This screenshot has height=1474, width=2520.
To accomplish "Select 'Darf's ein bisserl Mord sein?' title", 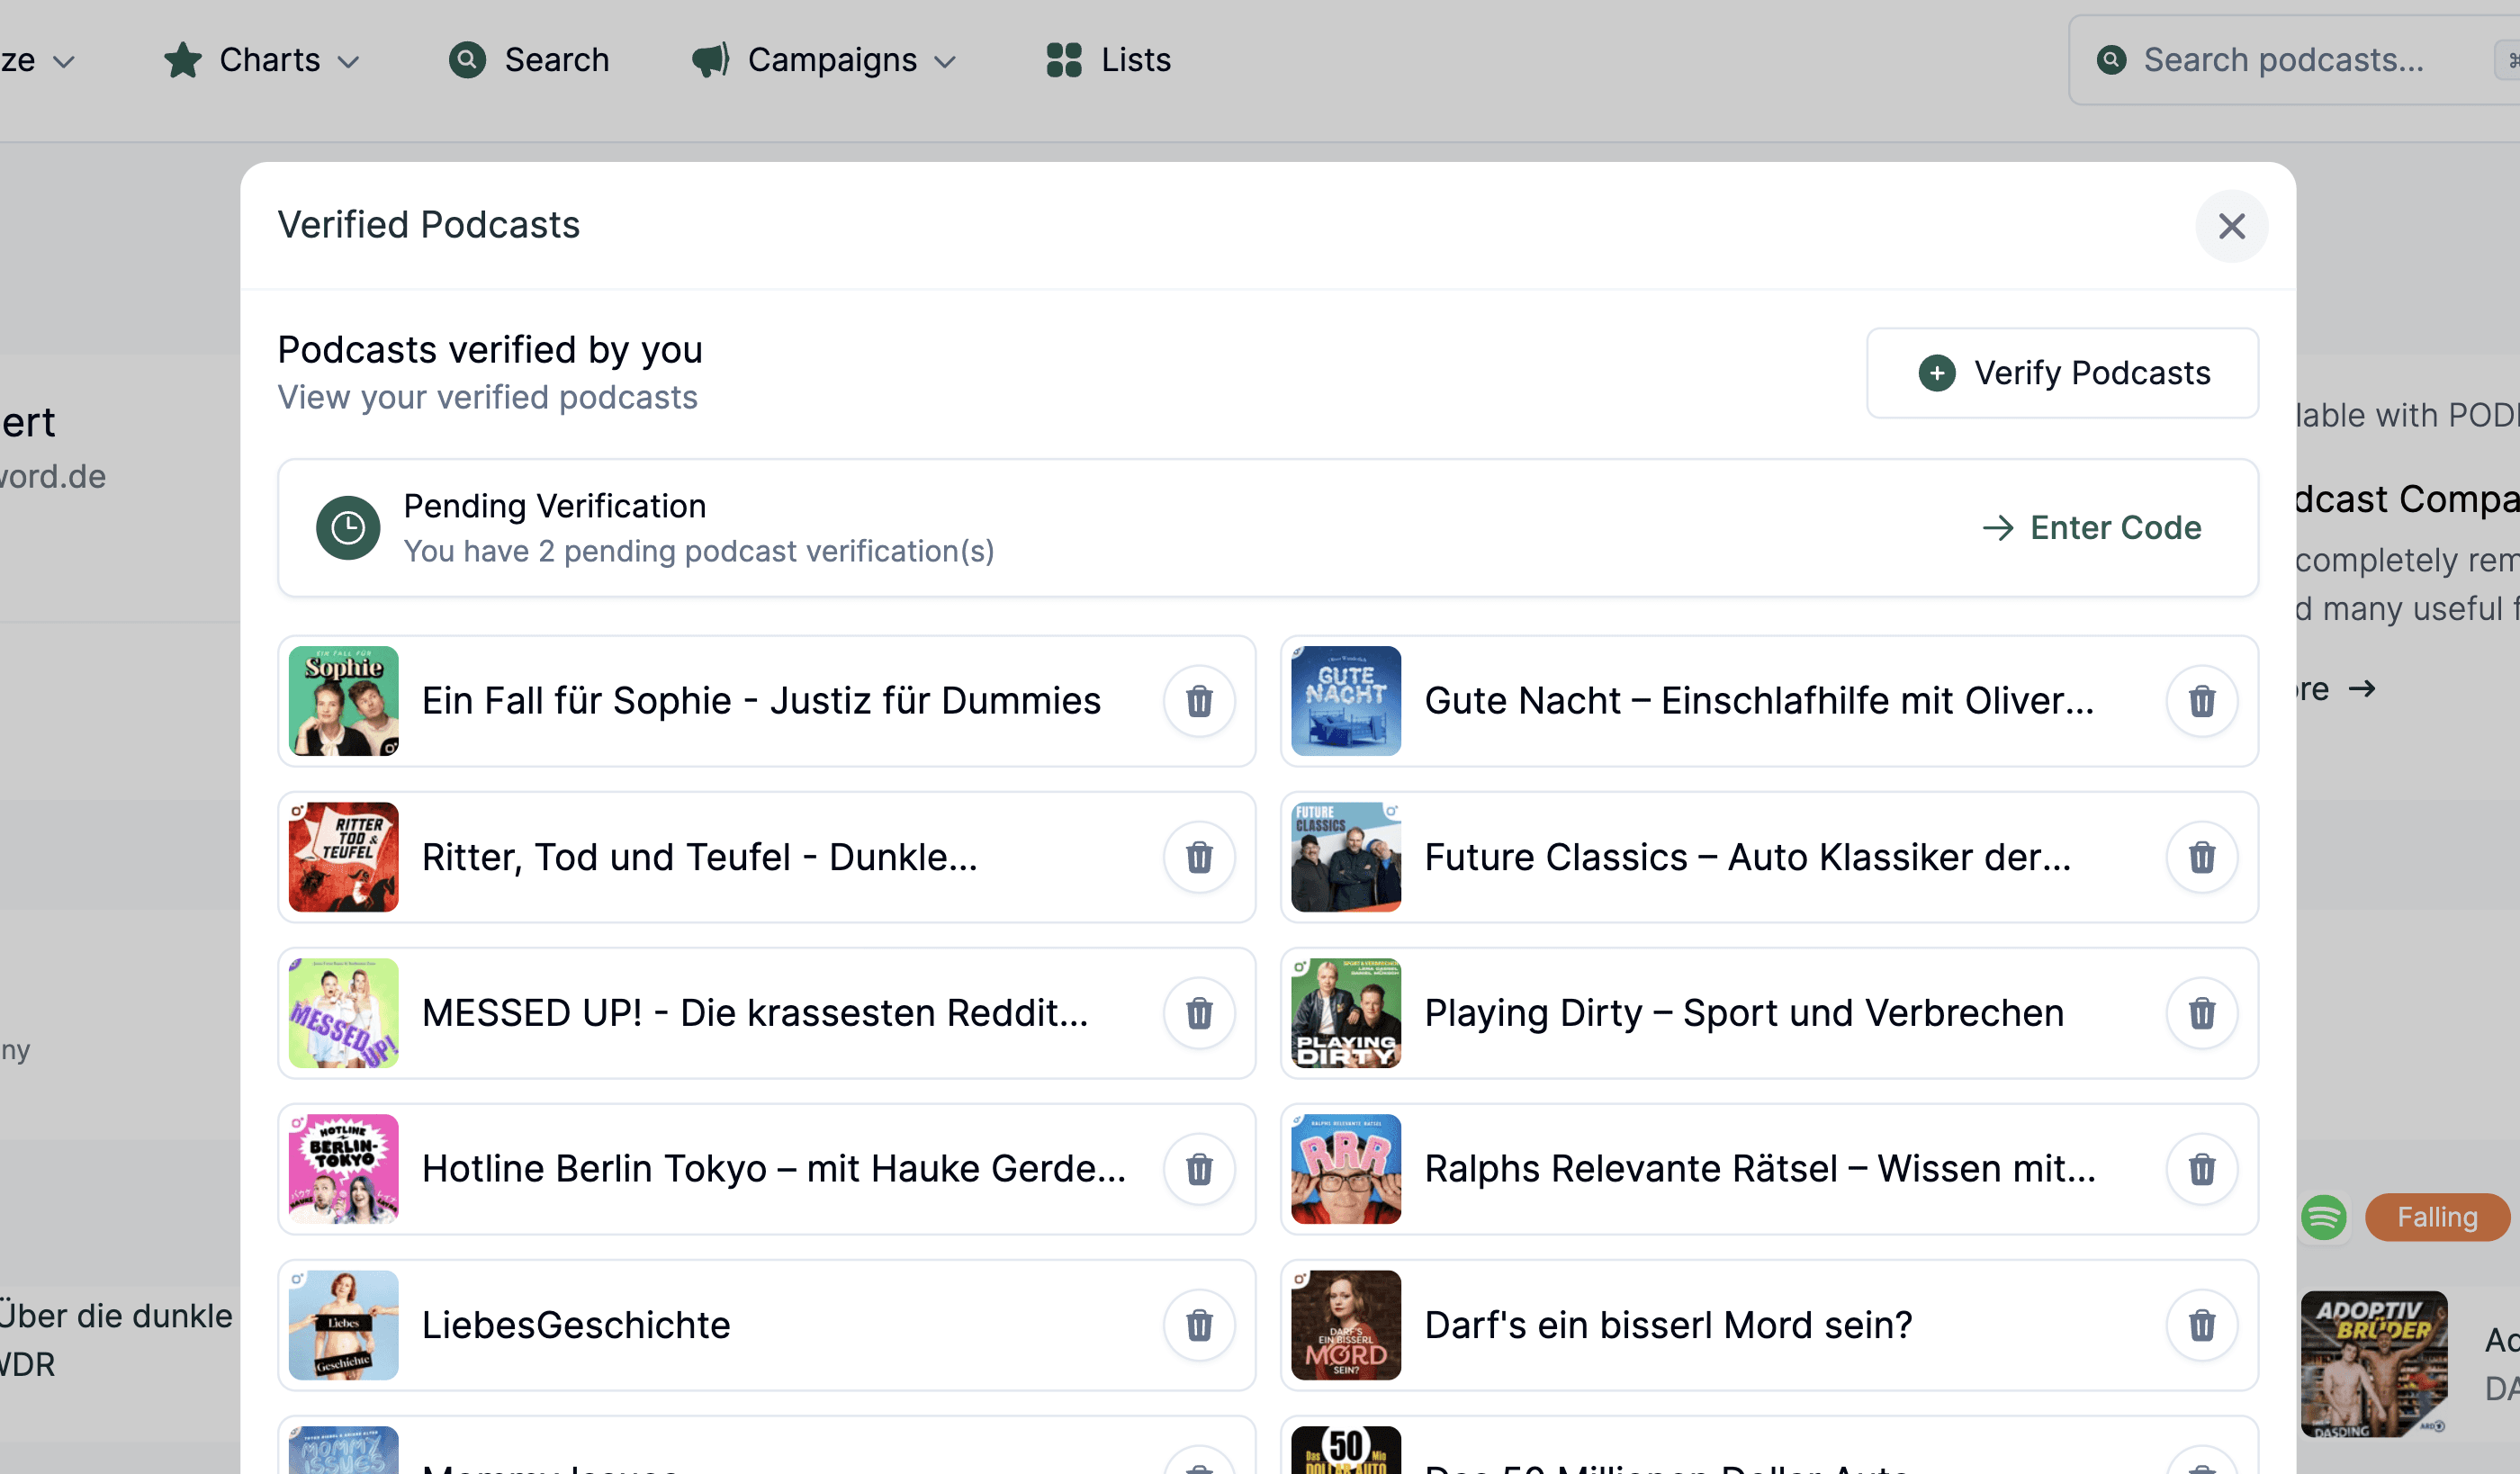I will pos(1669,1325).
